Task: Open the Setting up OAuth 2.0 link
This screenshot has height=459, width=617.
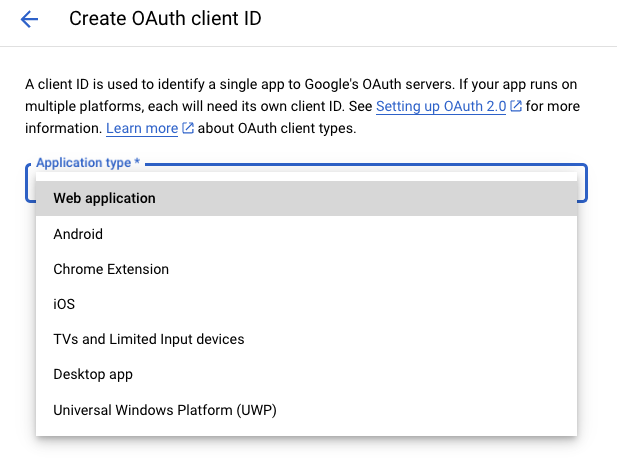Action: point(441,106)
